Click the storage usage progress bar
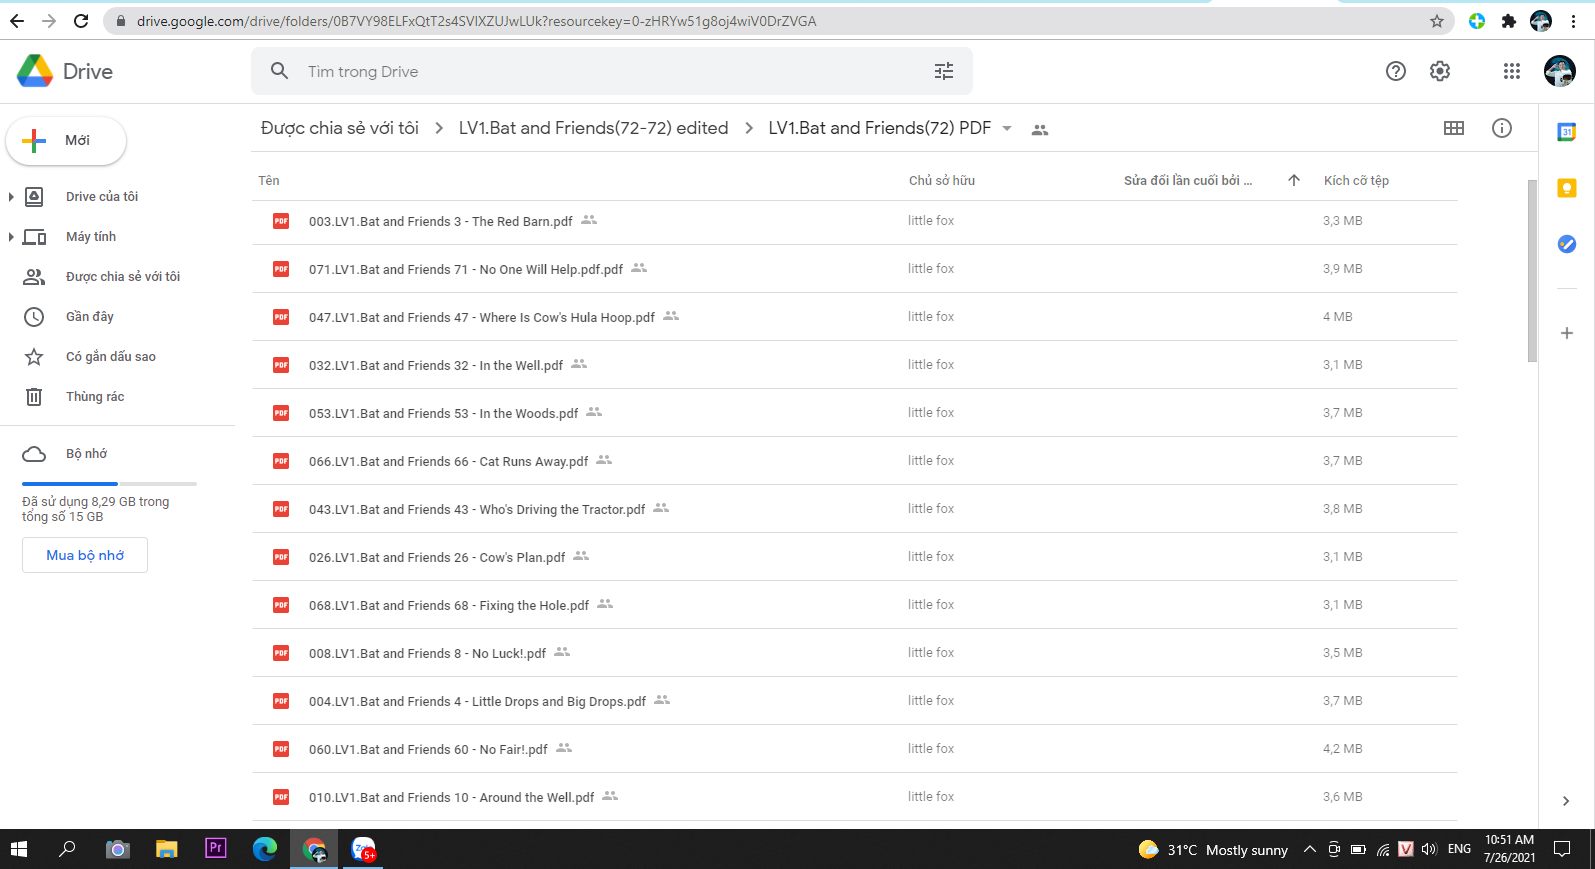The height and width of the screenshot is (869, 1595). click(x=109, y=484)
